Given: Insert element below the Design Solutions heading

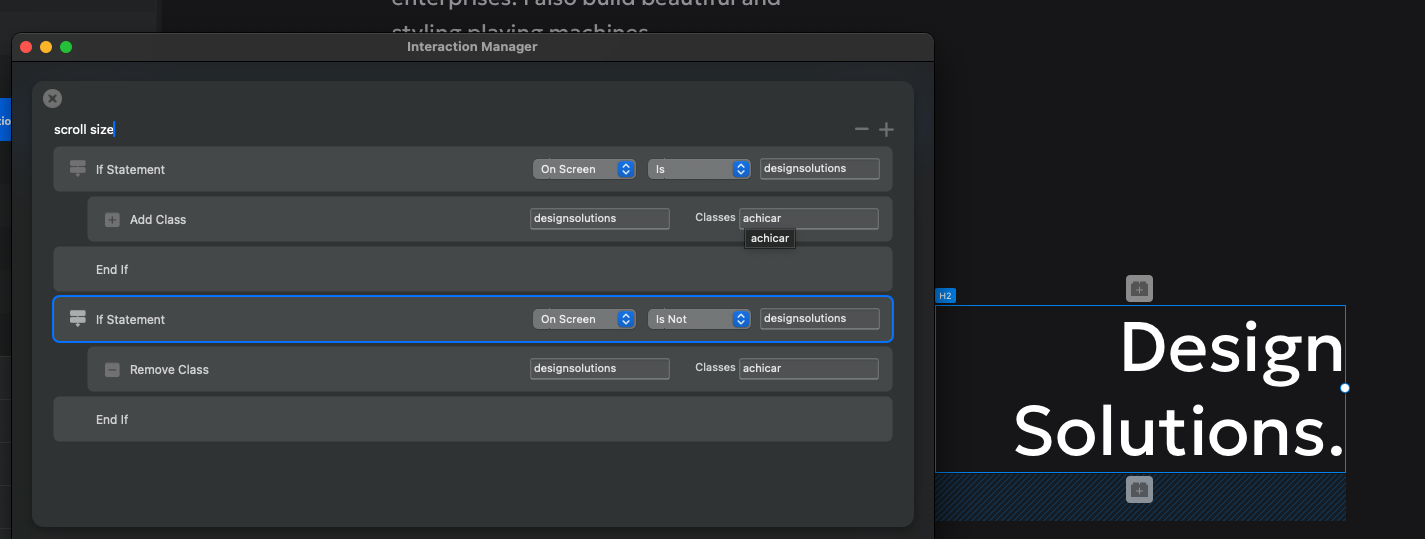Looking at the screenshot, I should point(1139,490).
